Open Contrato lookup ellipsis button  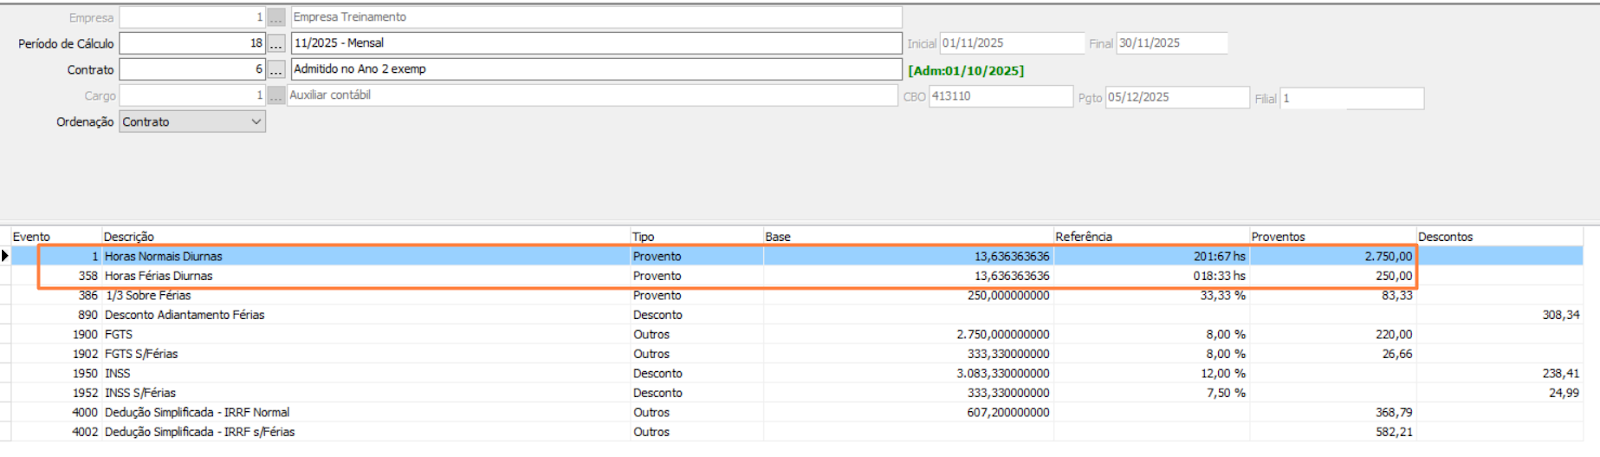[276, 70]
